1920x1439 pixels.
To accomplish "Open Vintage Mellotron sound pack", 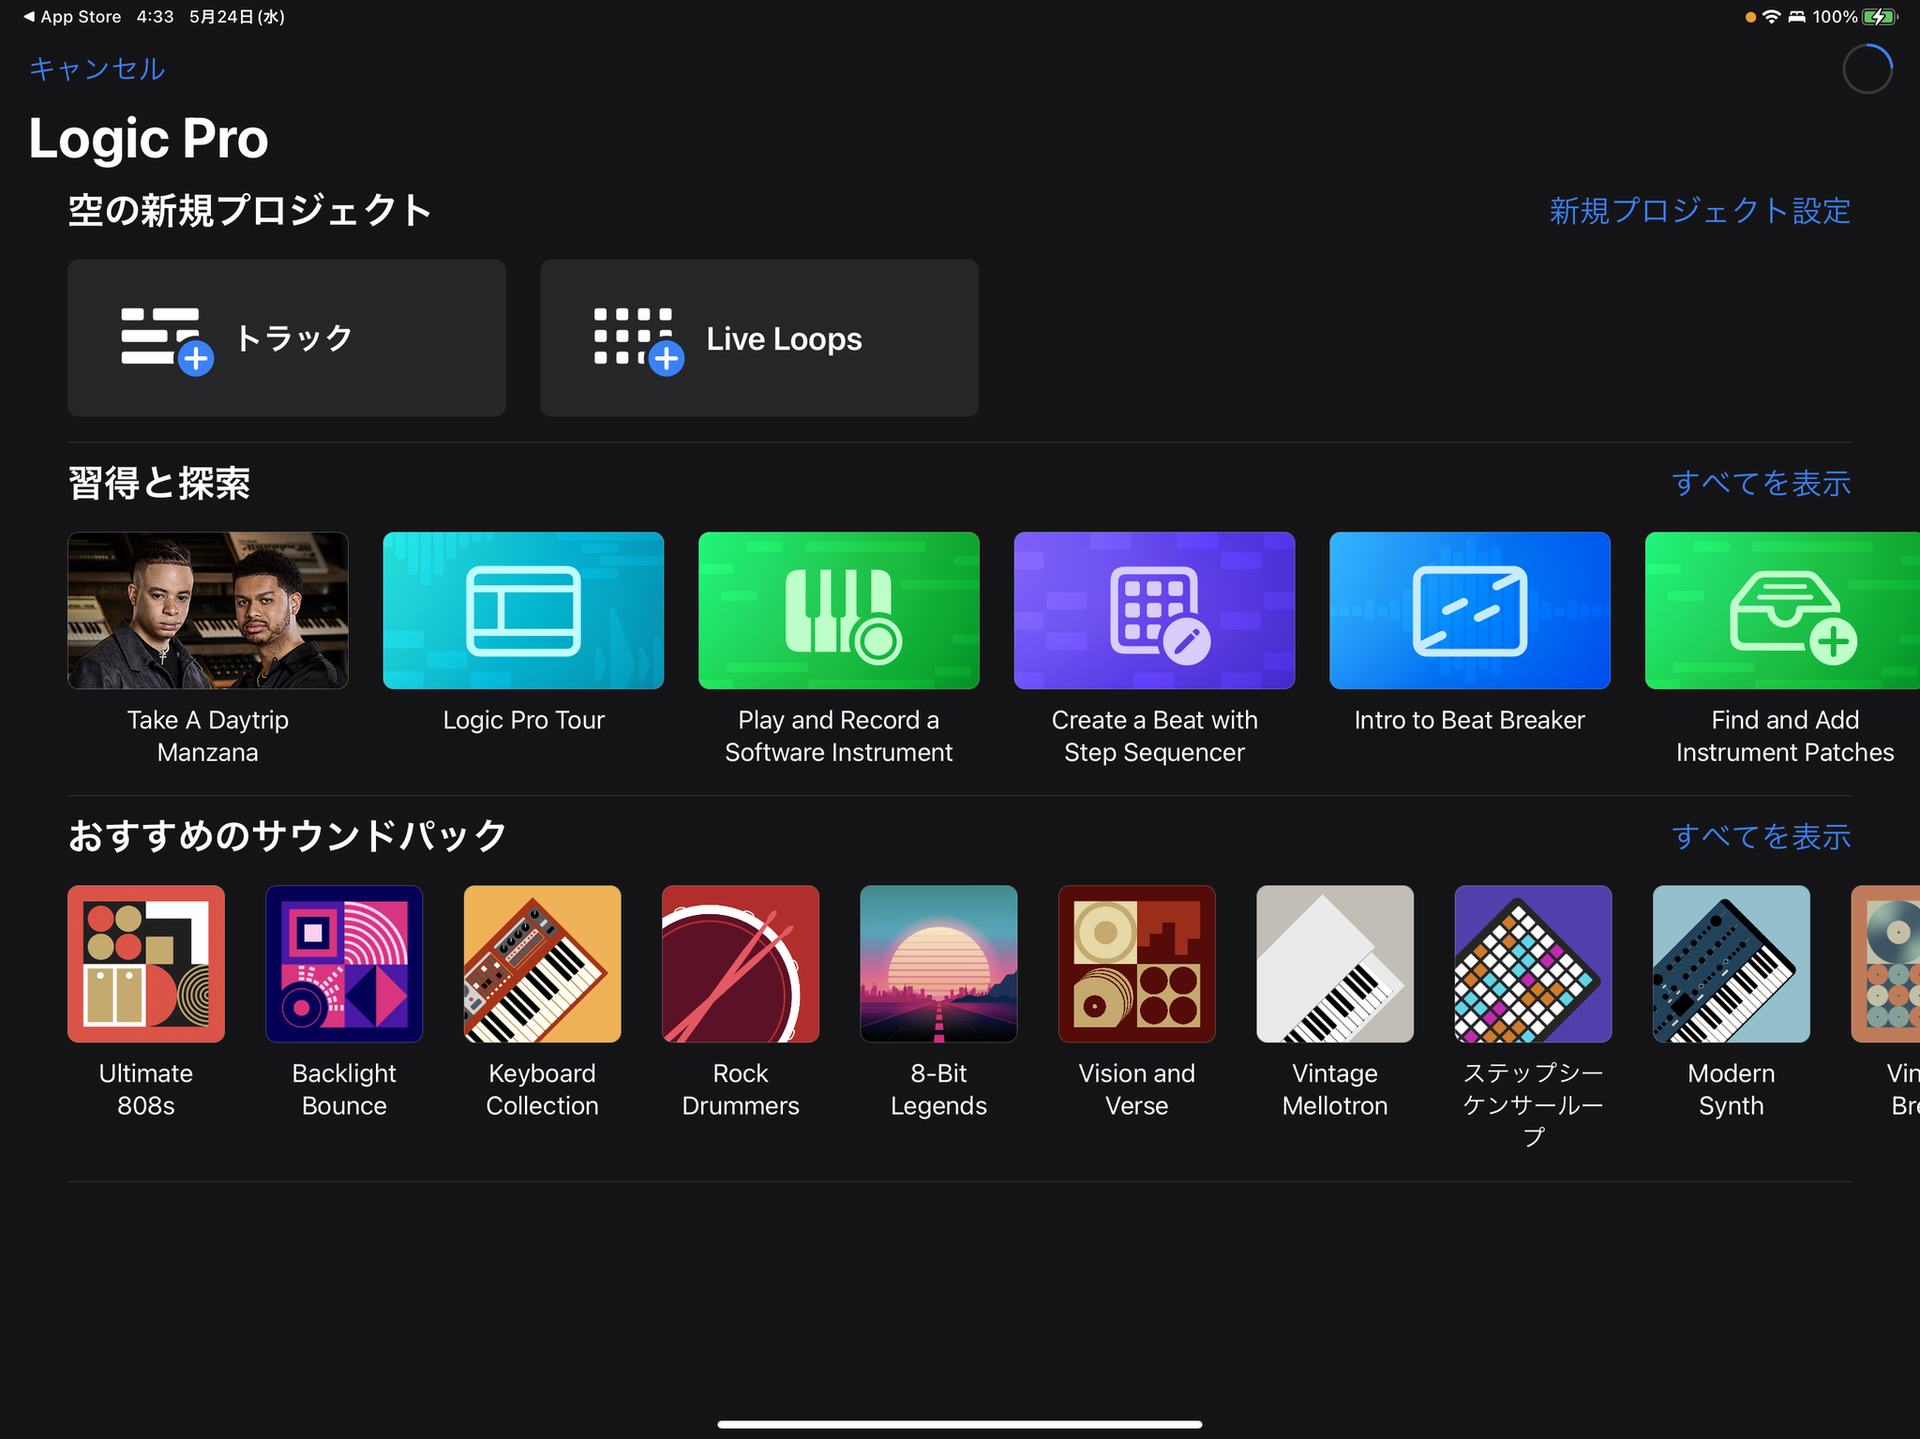I will tap(1334, 964).
